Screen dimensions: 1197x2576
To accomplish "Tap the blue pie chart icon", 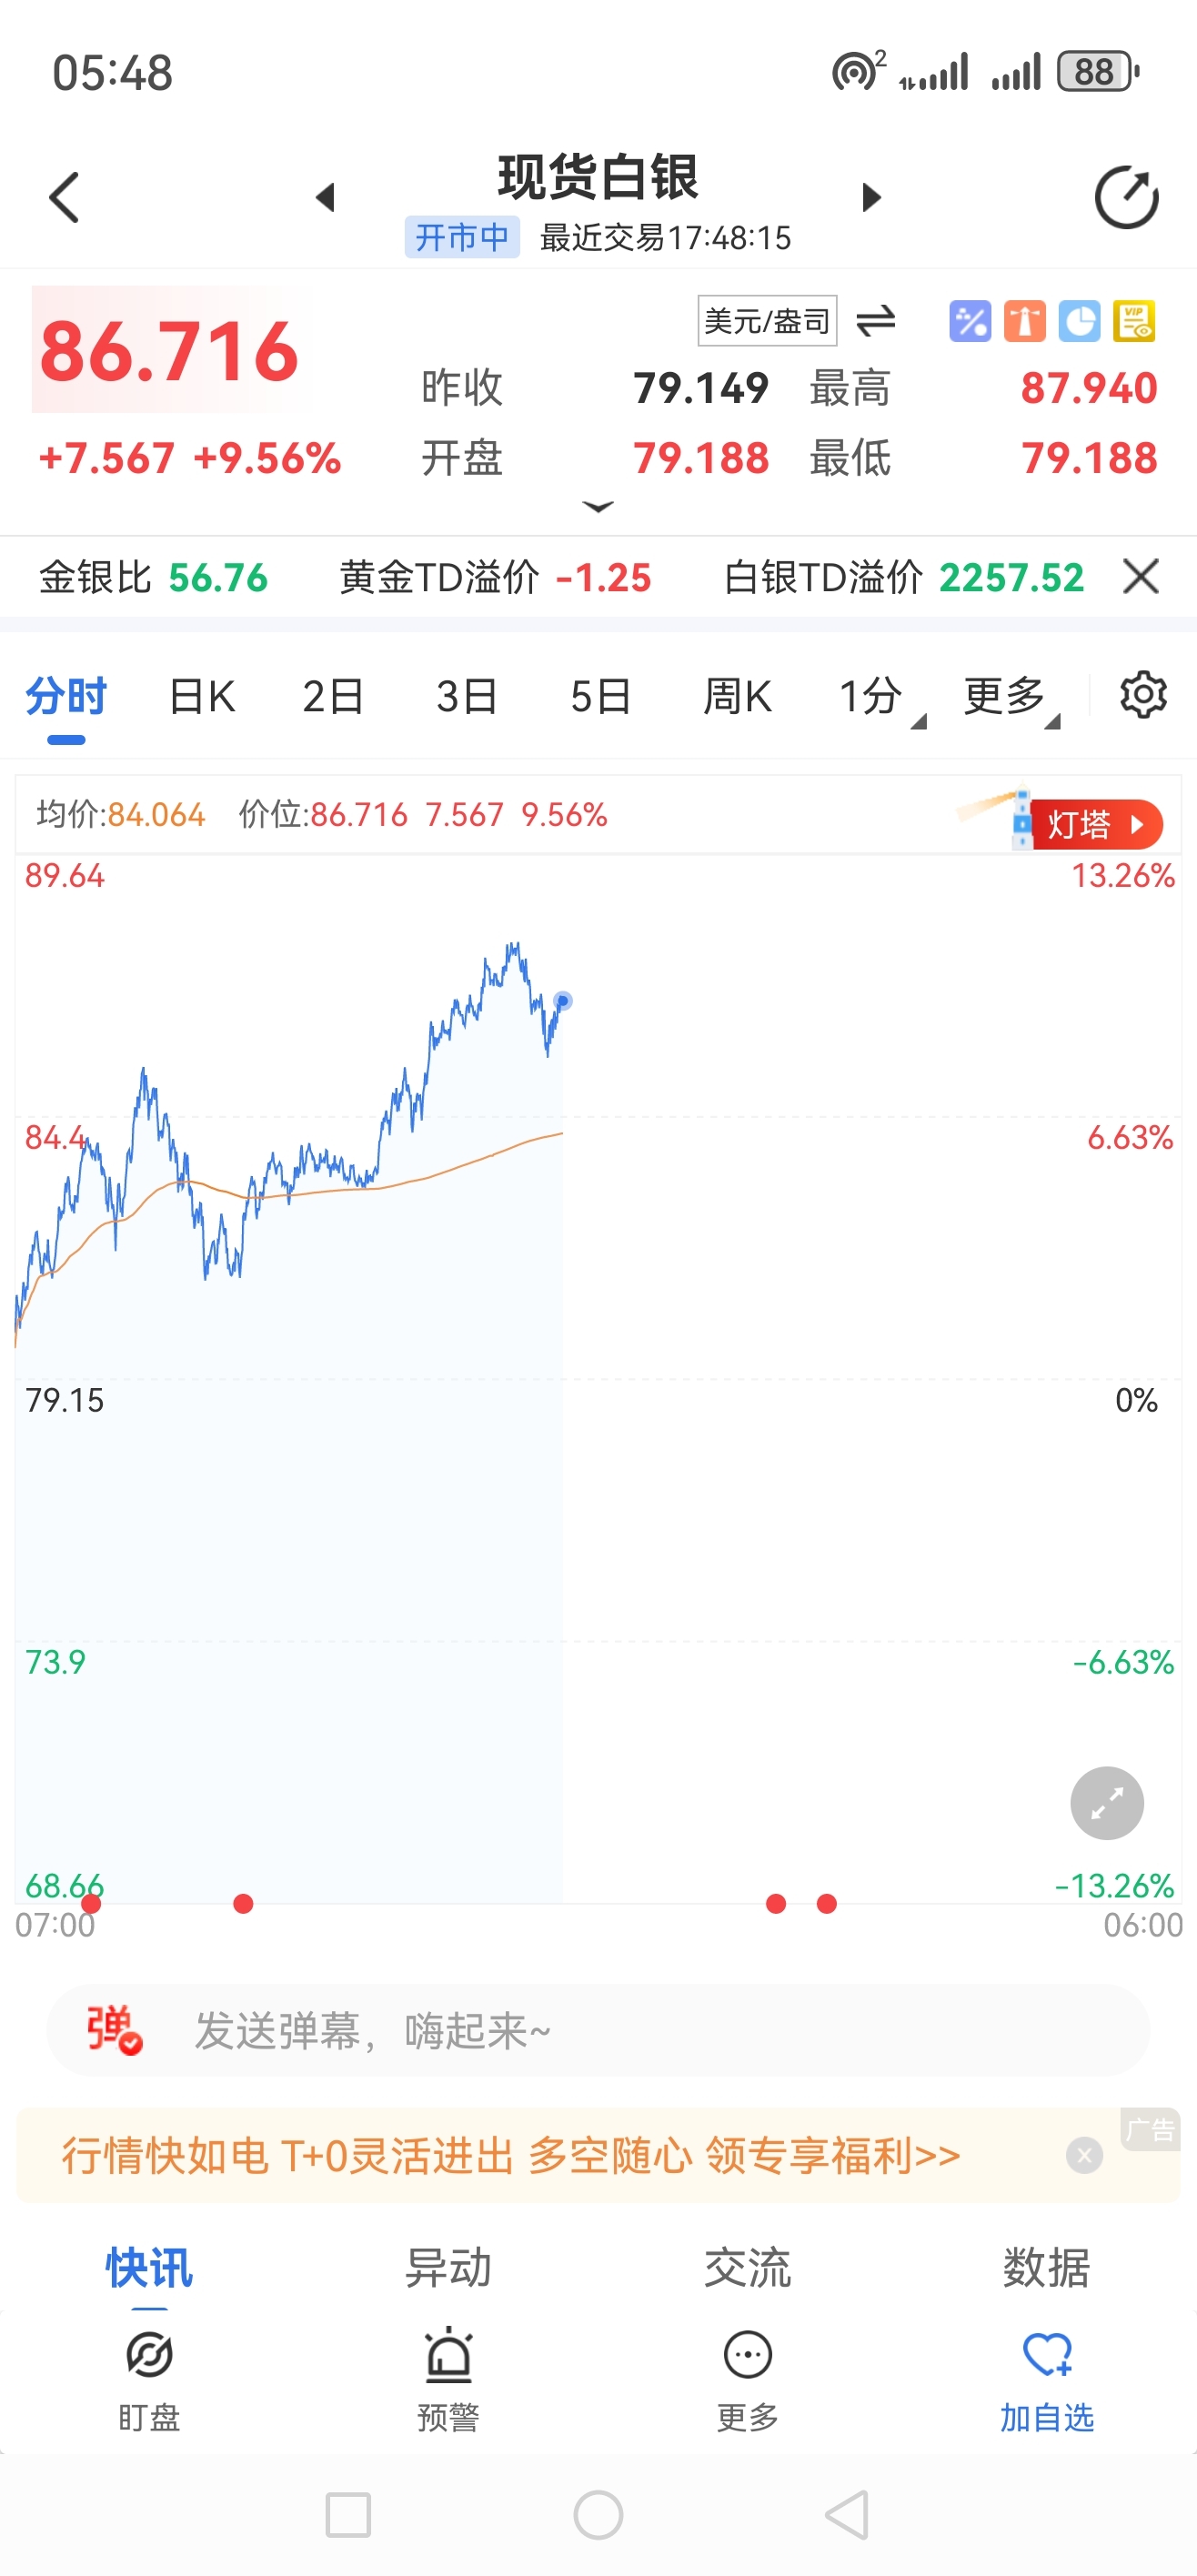I will click(1079, 322).
